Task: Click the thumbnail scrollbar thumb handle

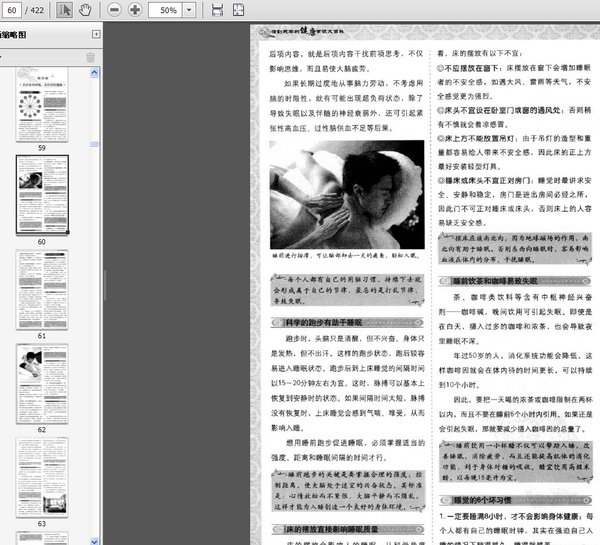Action: tap(94, 144)
